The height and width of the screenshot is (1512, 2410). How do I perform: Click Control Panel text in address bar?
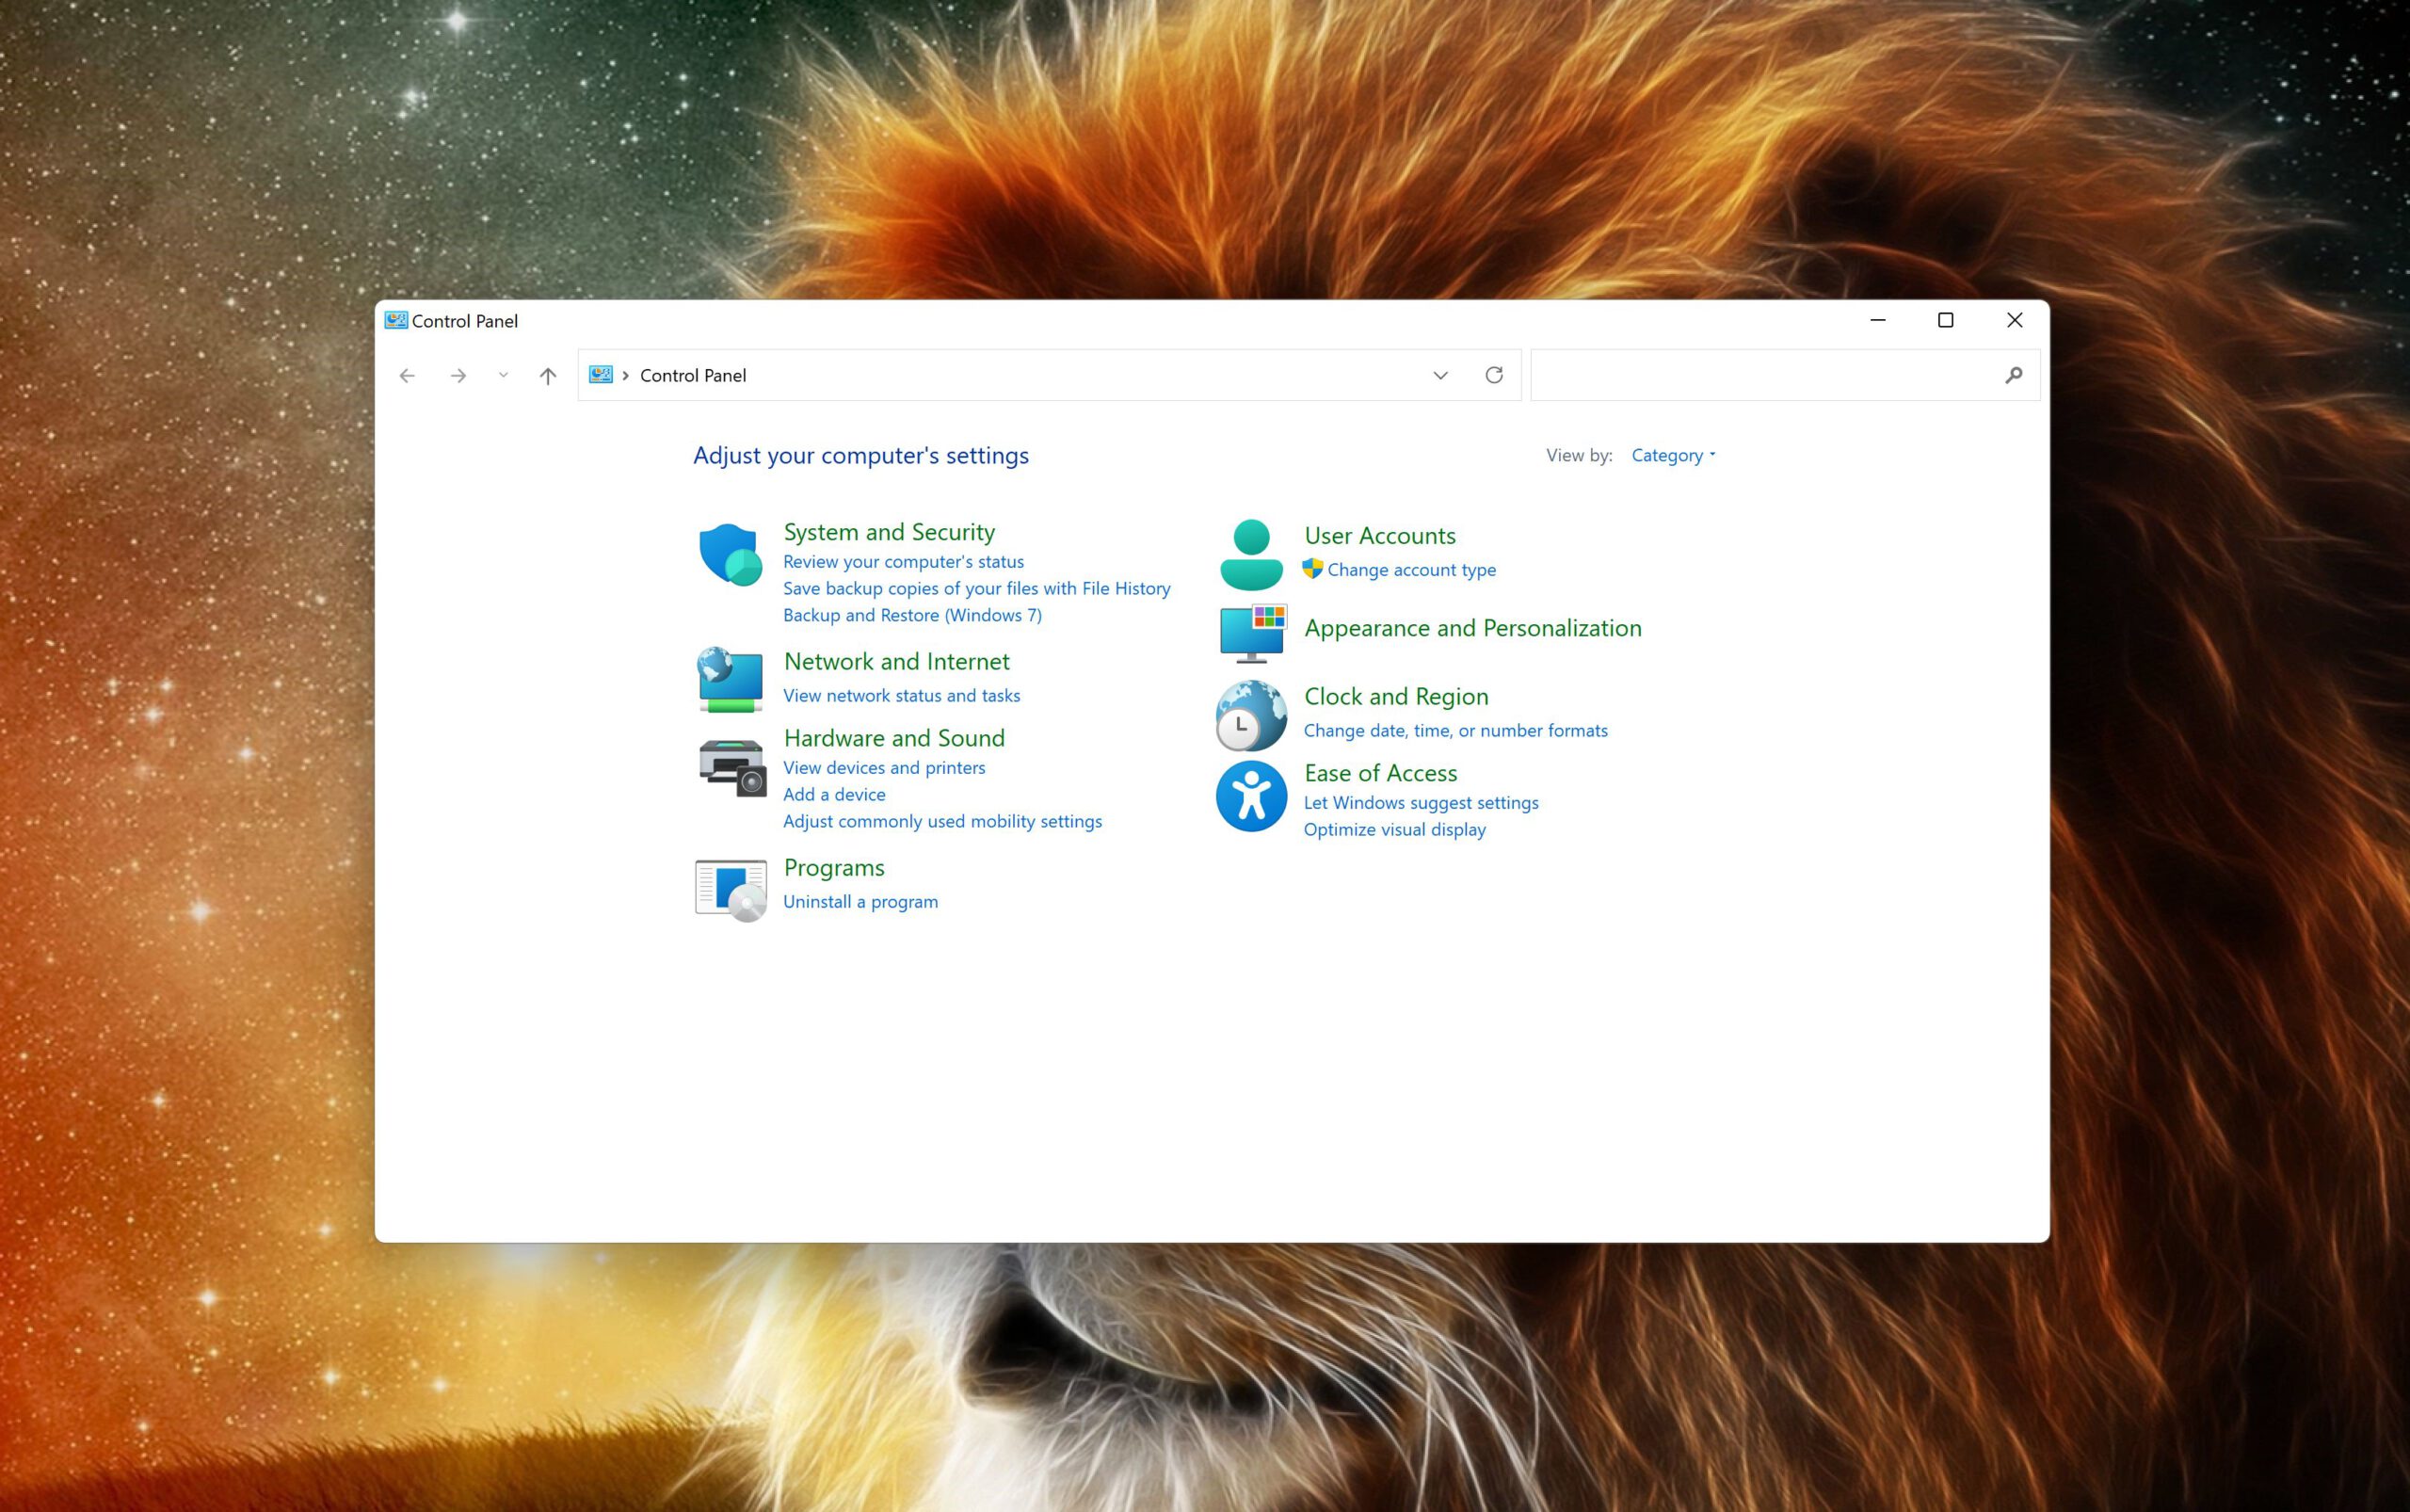coord(693,376)
